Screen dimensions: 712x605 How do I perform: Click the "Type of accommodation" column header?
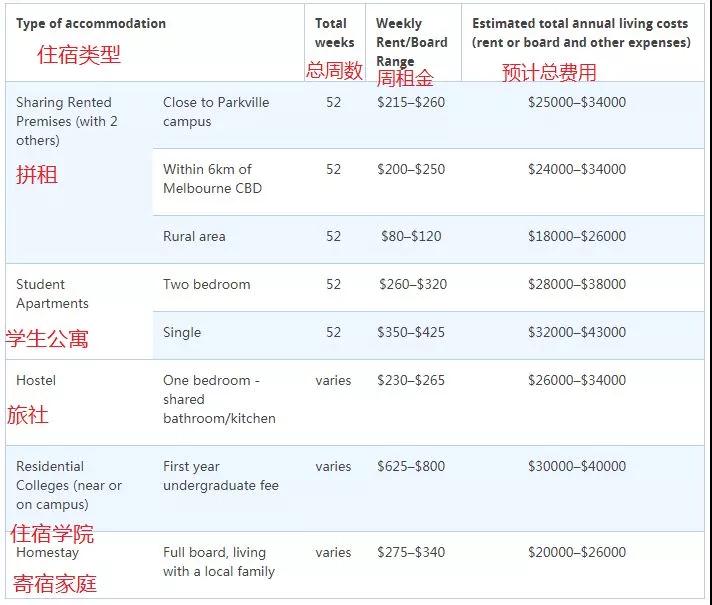[x=91, y=23]
